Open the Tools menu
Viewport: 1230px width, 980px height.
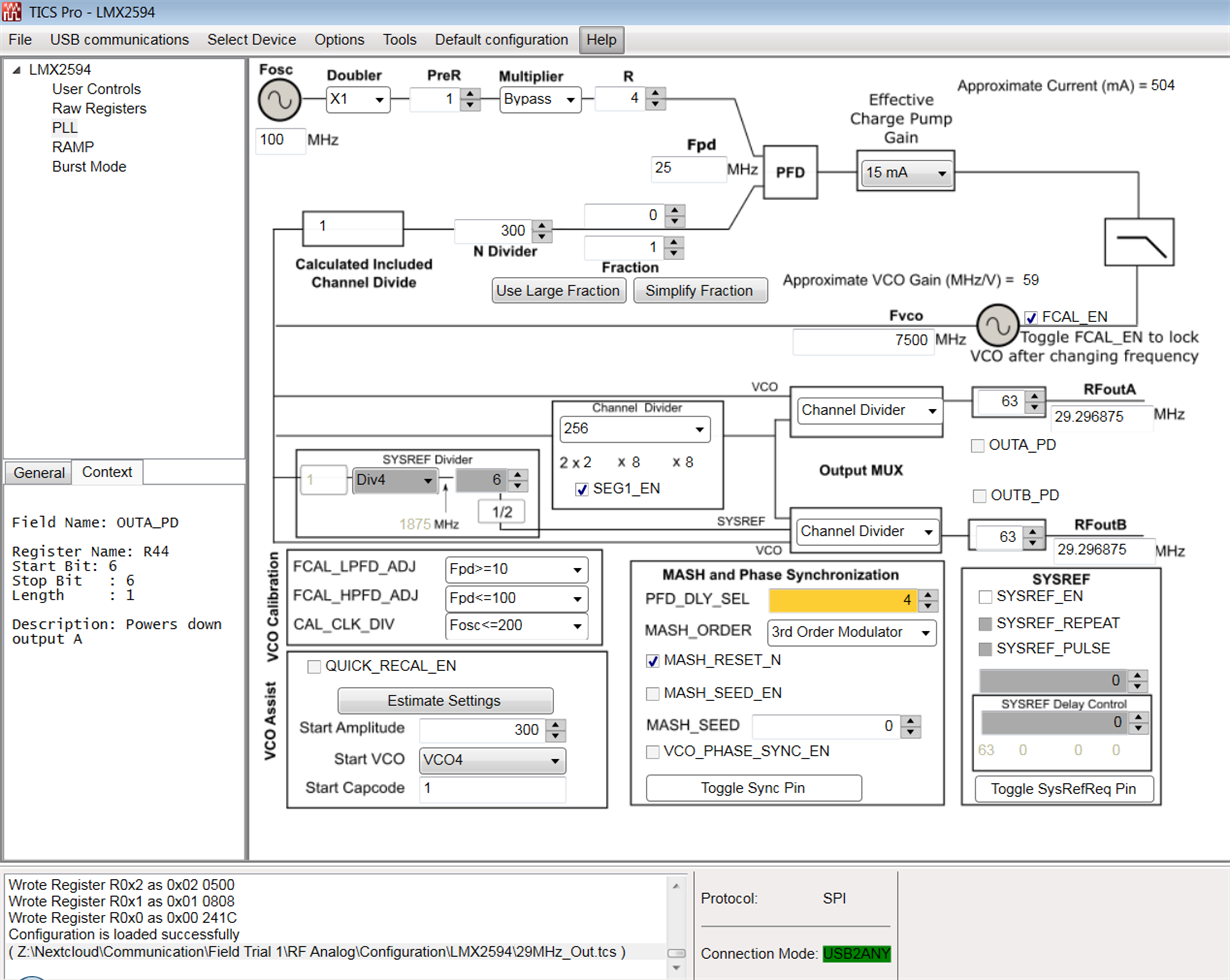(x=400, y=40)
